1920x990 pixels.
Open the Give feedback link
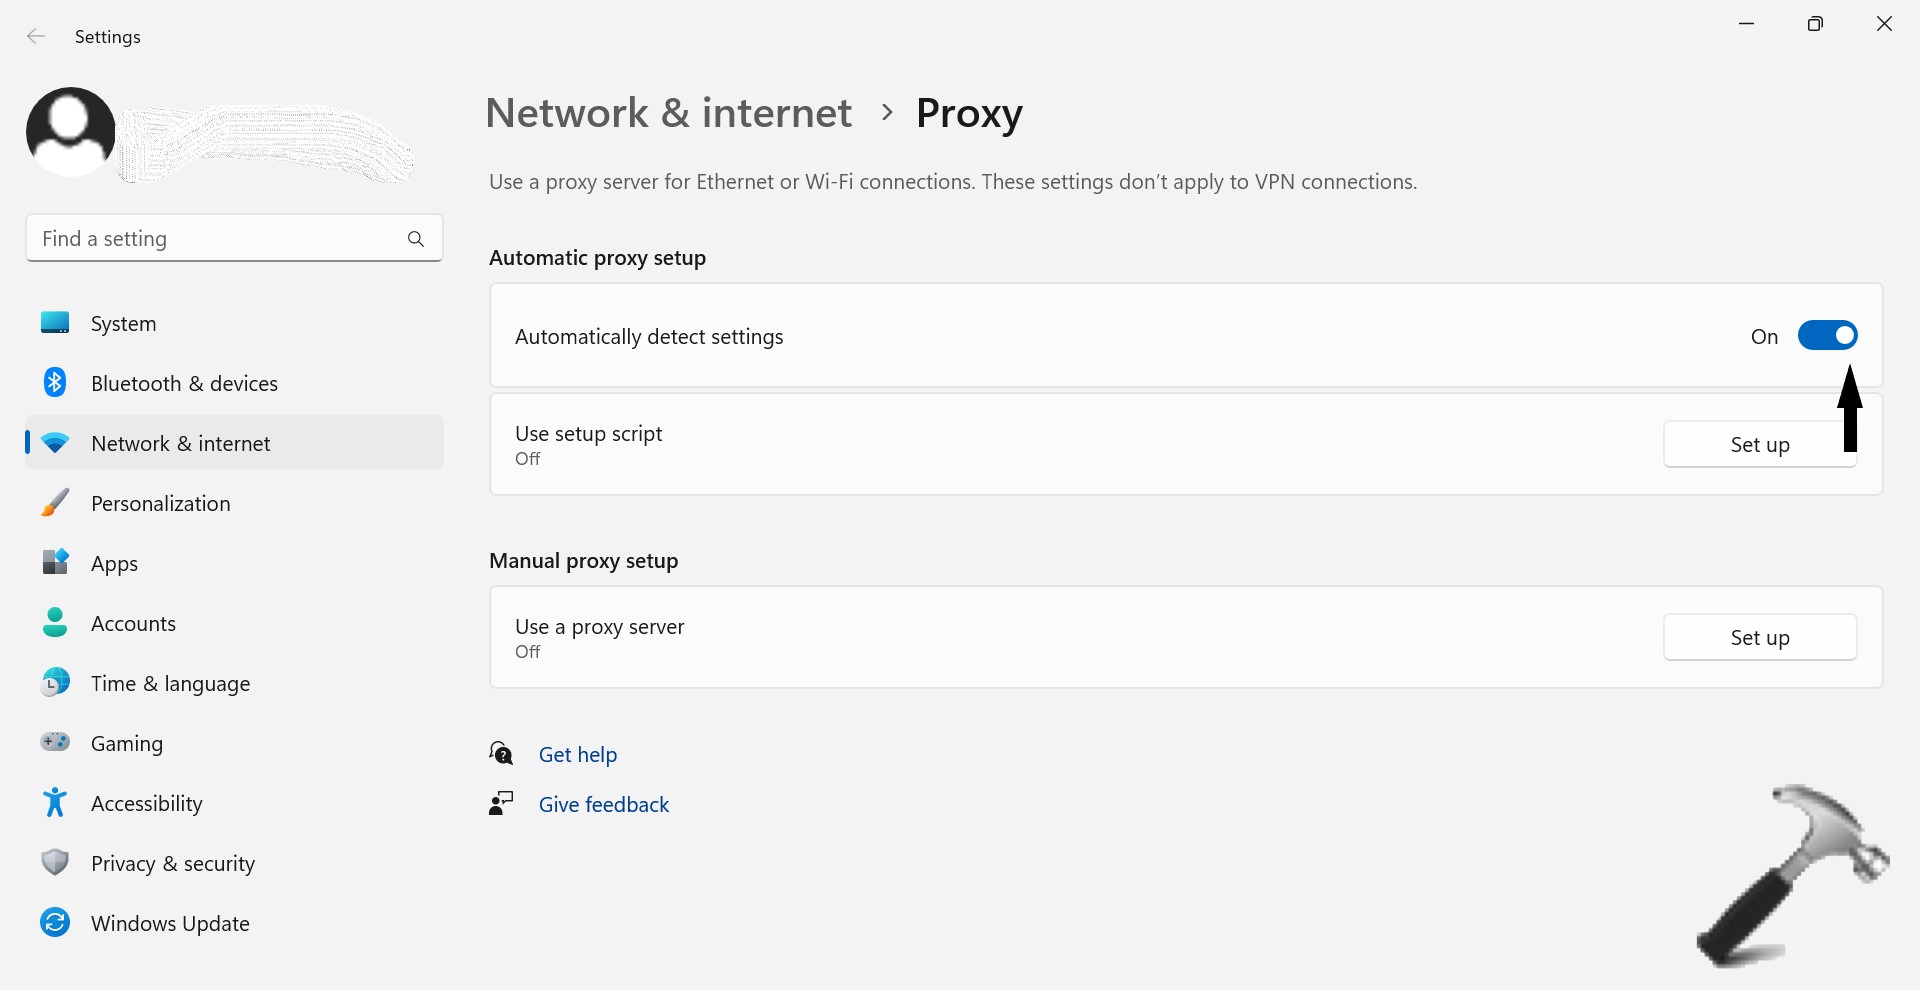pyautogui.click(x=603, y=805)
